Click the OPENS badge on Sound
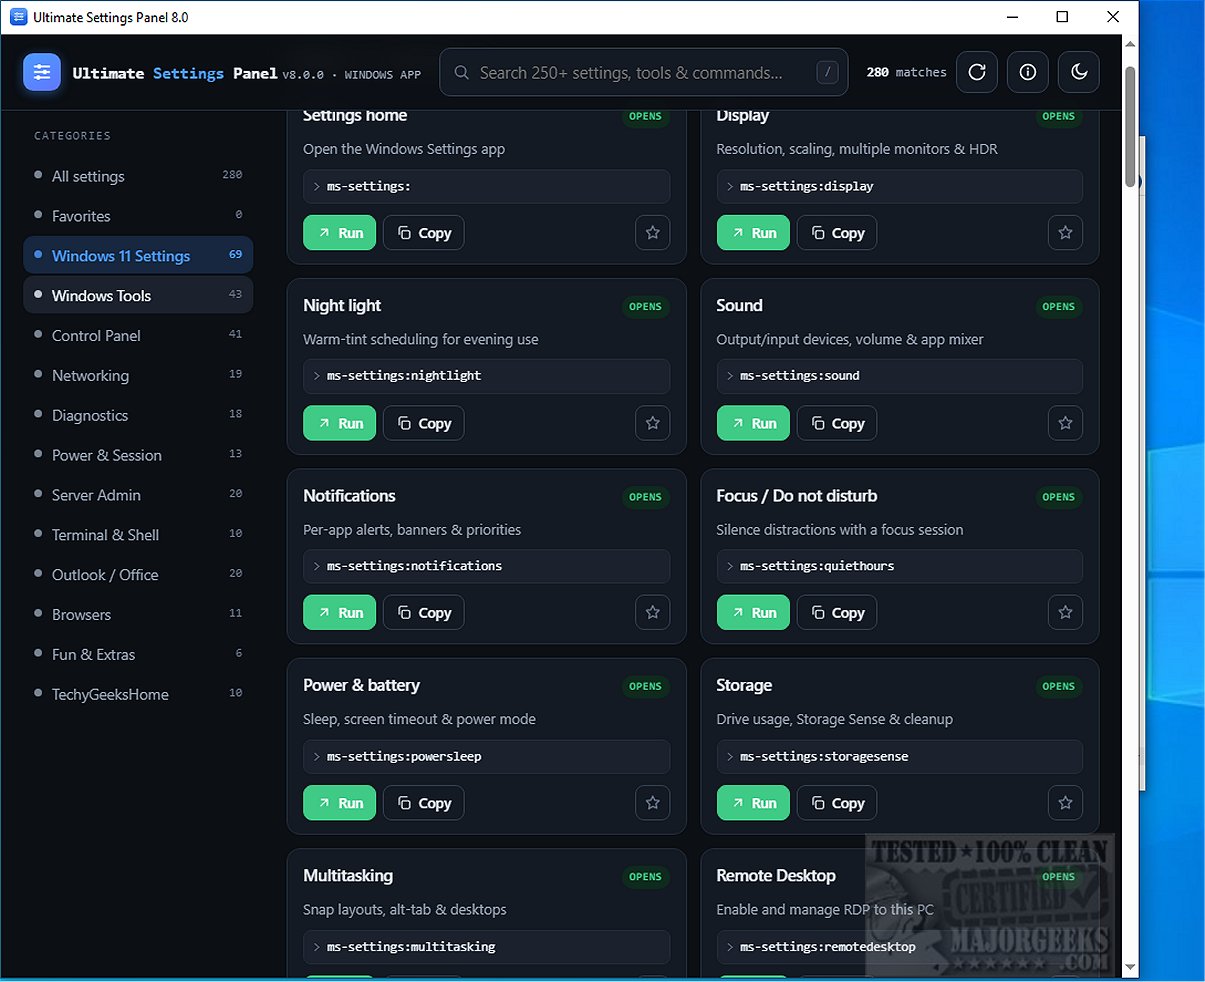The image size is (1205, 982). click(x=1058, y=307)
